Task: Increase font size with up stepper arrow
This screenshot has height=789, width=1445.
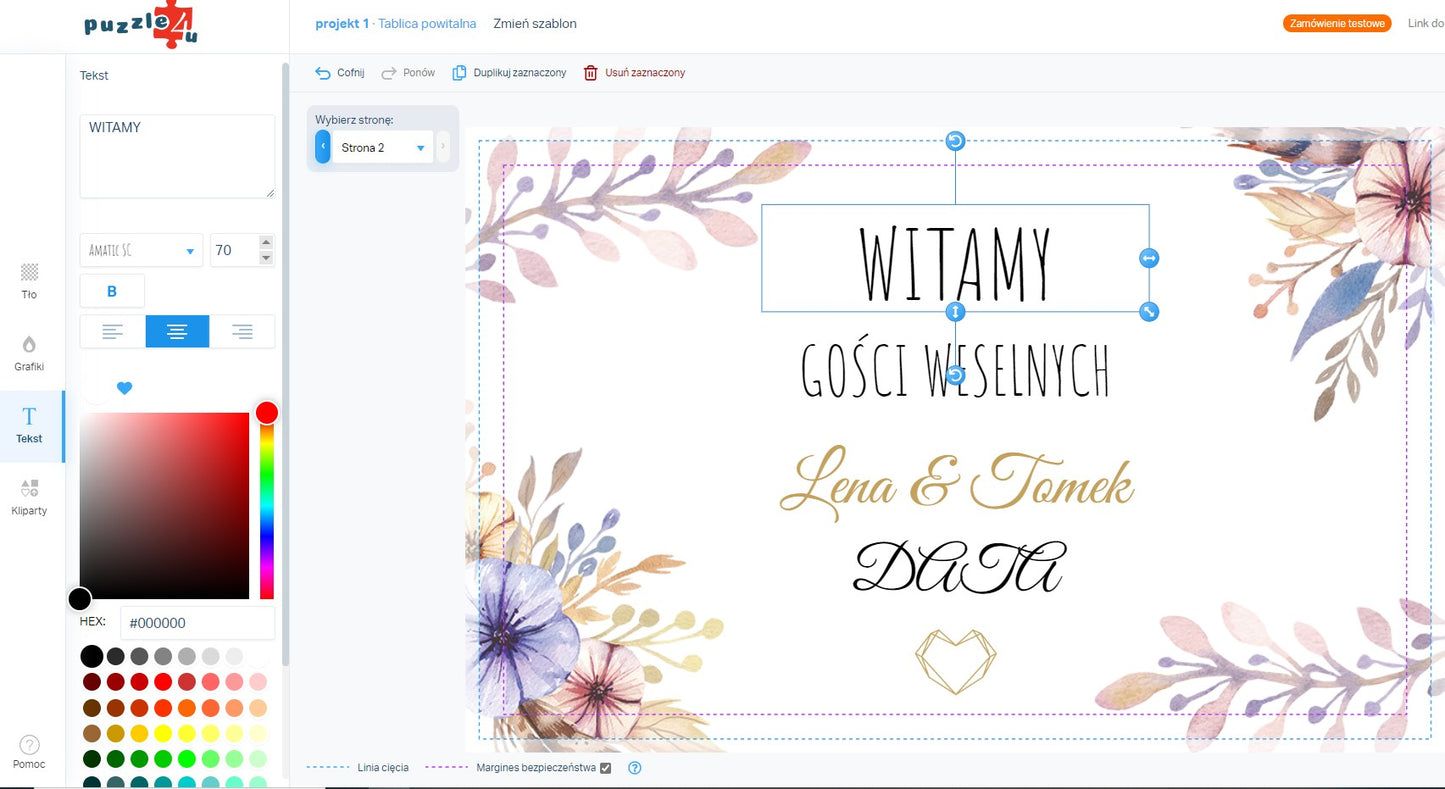Action: (x=265, y=242)
